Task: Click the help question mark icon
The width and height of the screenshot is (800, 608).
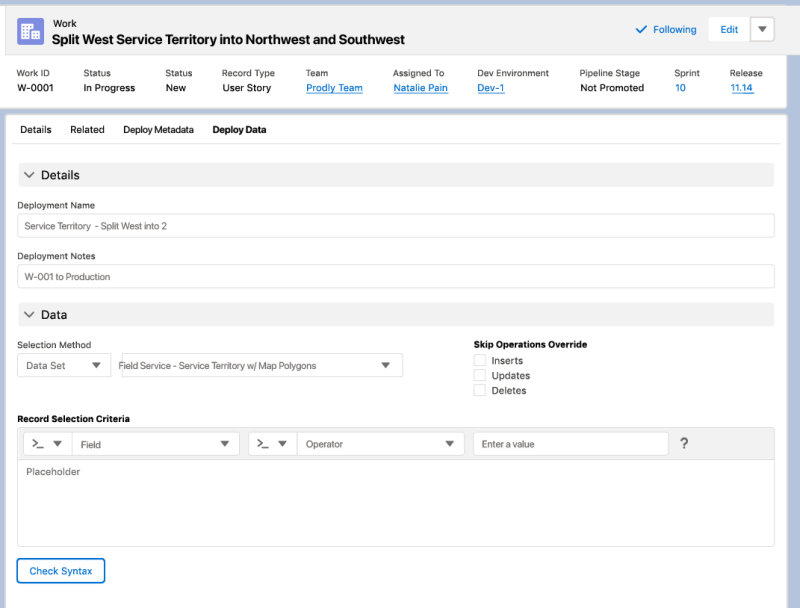Action: click(x=684, y=443)
